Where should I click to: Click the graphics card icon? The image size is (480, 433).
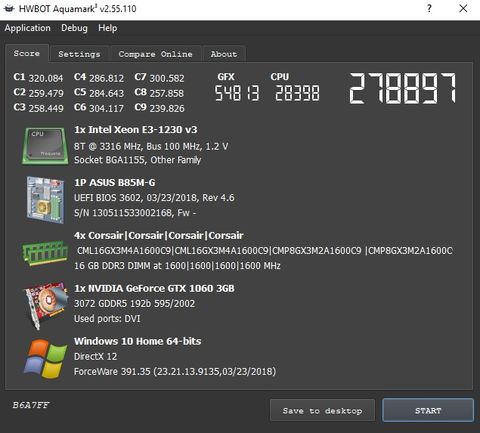(x=46, y=306)
